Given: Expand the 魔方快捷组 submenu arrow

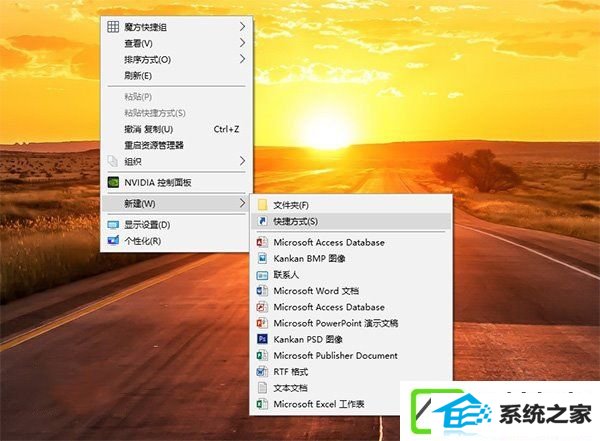Looking at the screenshot, I should tap(242, 26).
